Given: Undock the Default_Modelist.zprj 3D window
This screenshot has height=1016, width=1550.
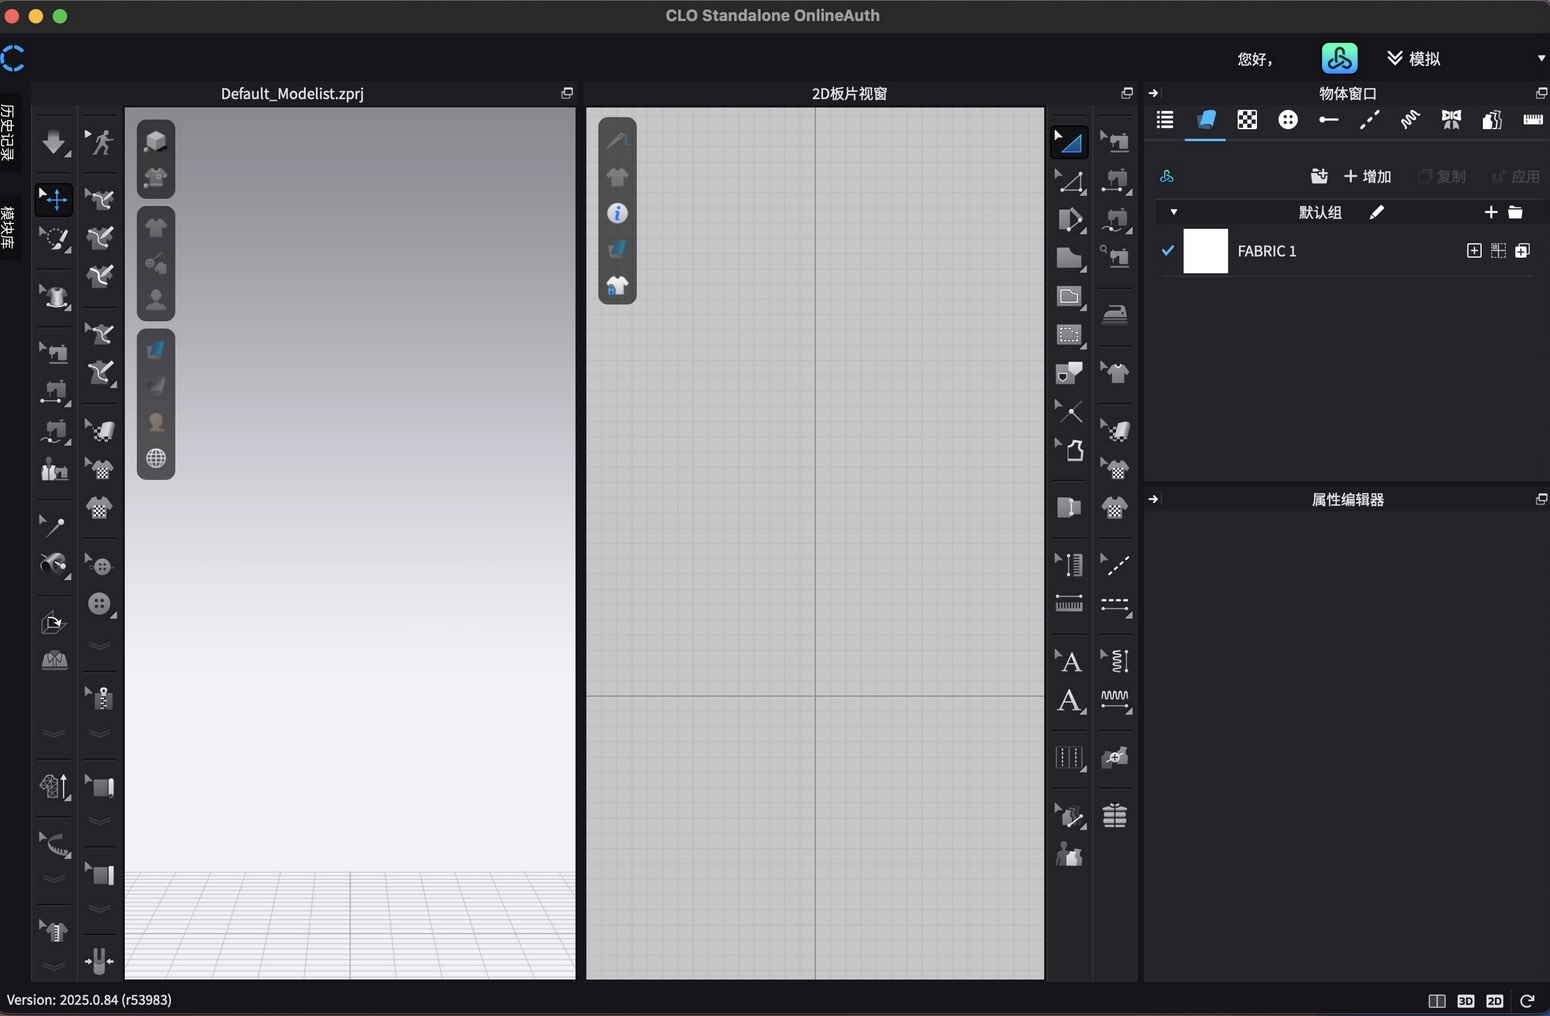Looking at the screenshot, I should [x=567, y=93].
